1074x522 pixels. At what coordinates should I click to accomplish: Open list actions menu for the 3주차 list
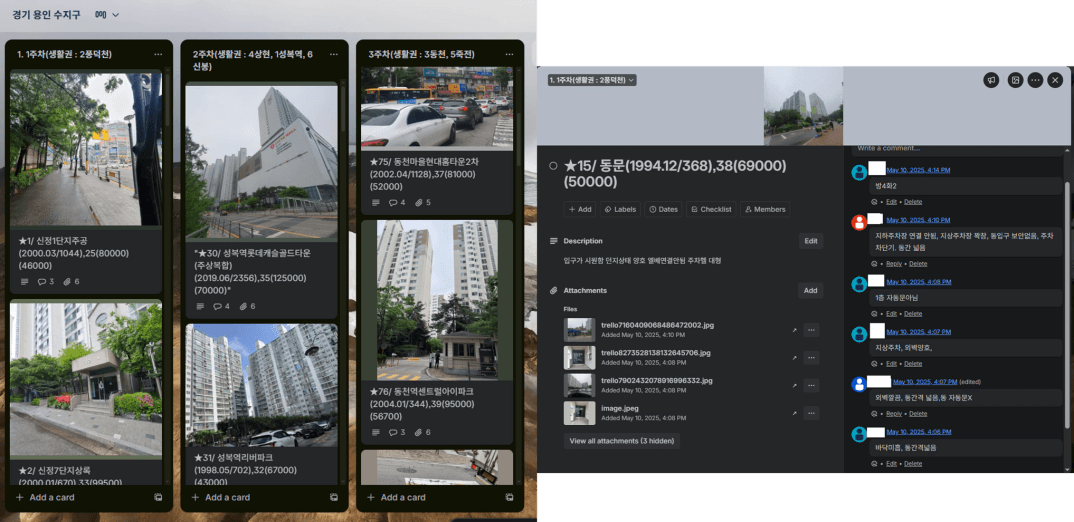coord(508,54)
